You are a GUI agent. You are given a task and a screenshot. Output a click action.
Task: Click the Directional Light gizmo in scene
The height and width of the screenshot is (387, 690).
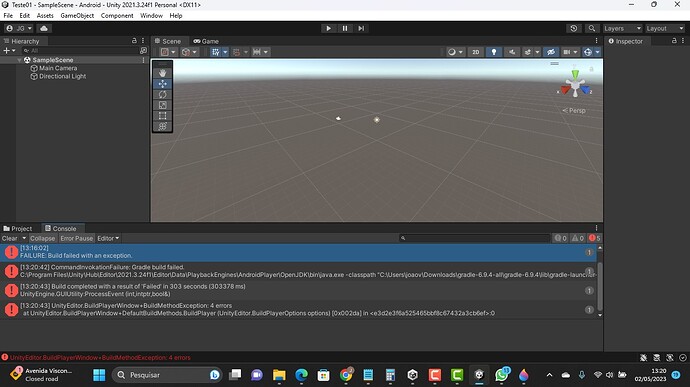(x=377, y=120)
